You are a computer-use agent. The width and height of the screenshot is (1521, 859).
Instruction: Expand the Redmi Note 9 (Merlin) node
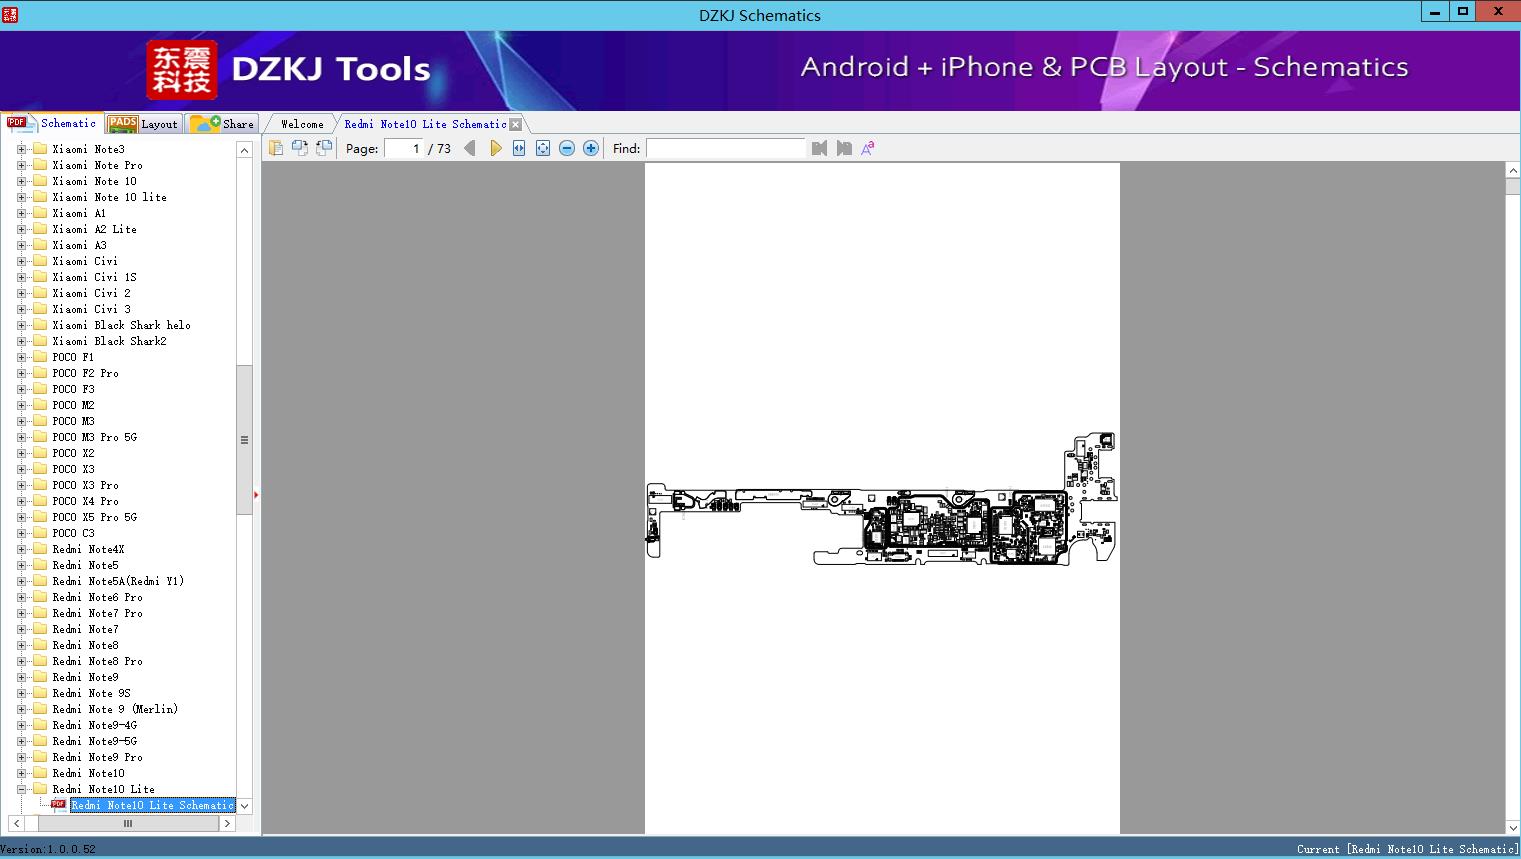point(21,709)
